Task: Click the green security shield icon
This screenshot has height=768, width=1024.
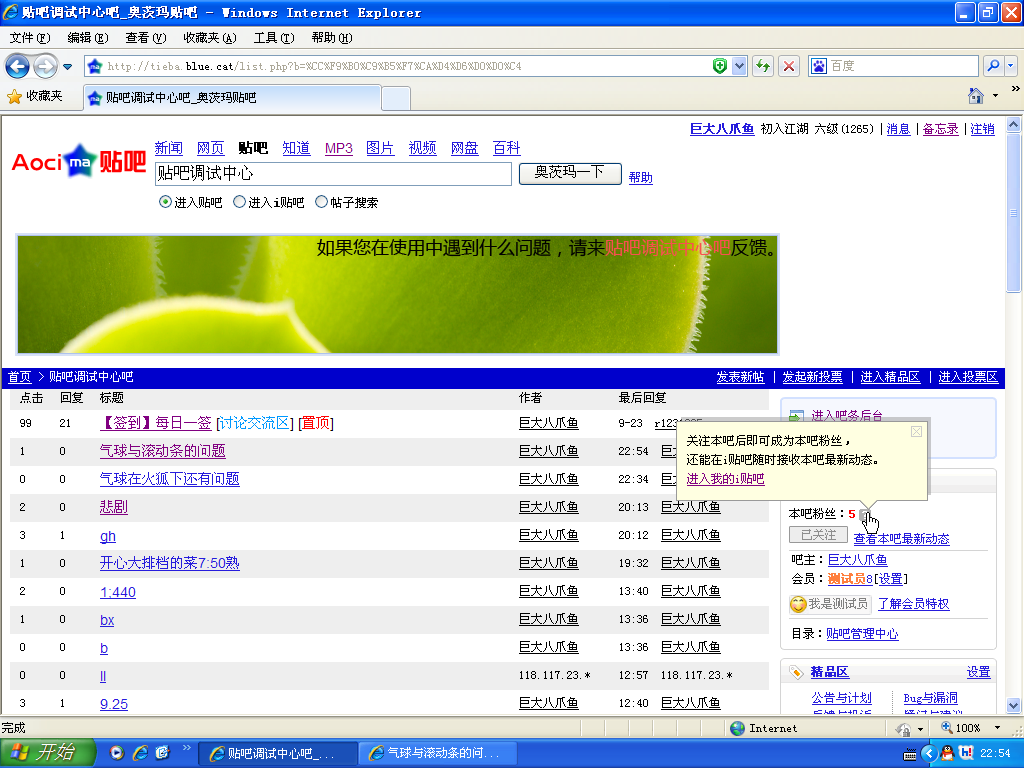Action: pyautogui.click(x=720, y=66)
